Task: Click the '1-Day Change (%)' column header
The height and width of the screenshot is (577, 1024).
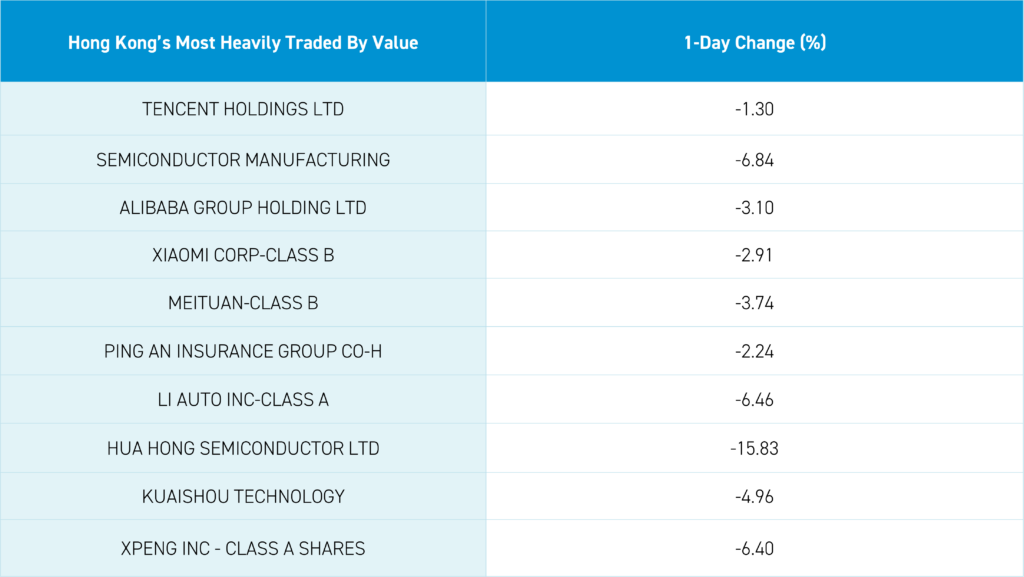Action: (754, 43)
